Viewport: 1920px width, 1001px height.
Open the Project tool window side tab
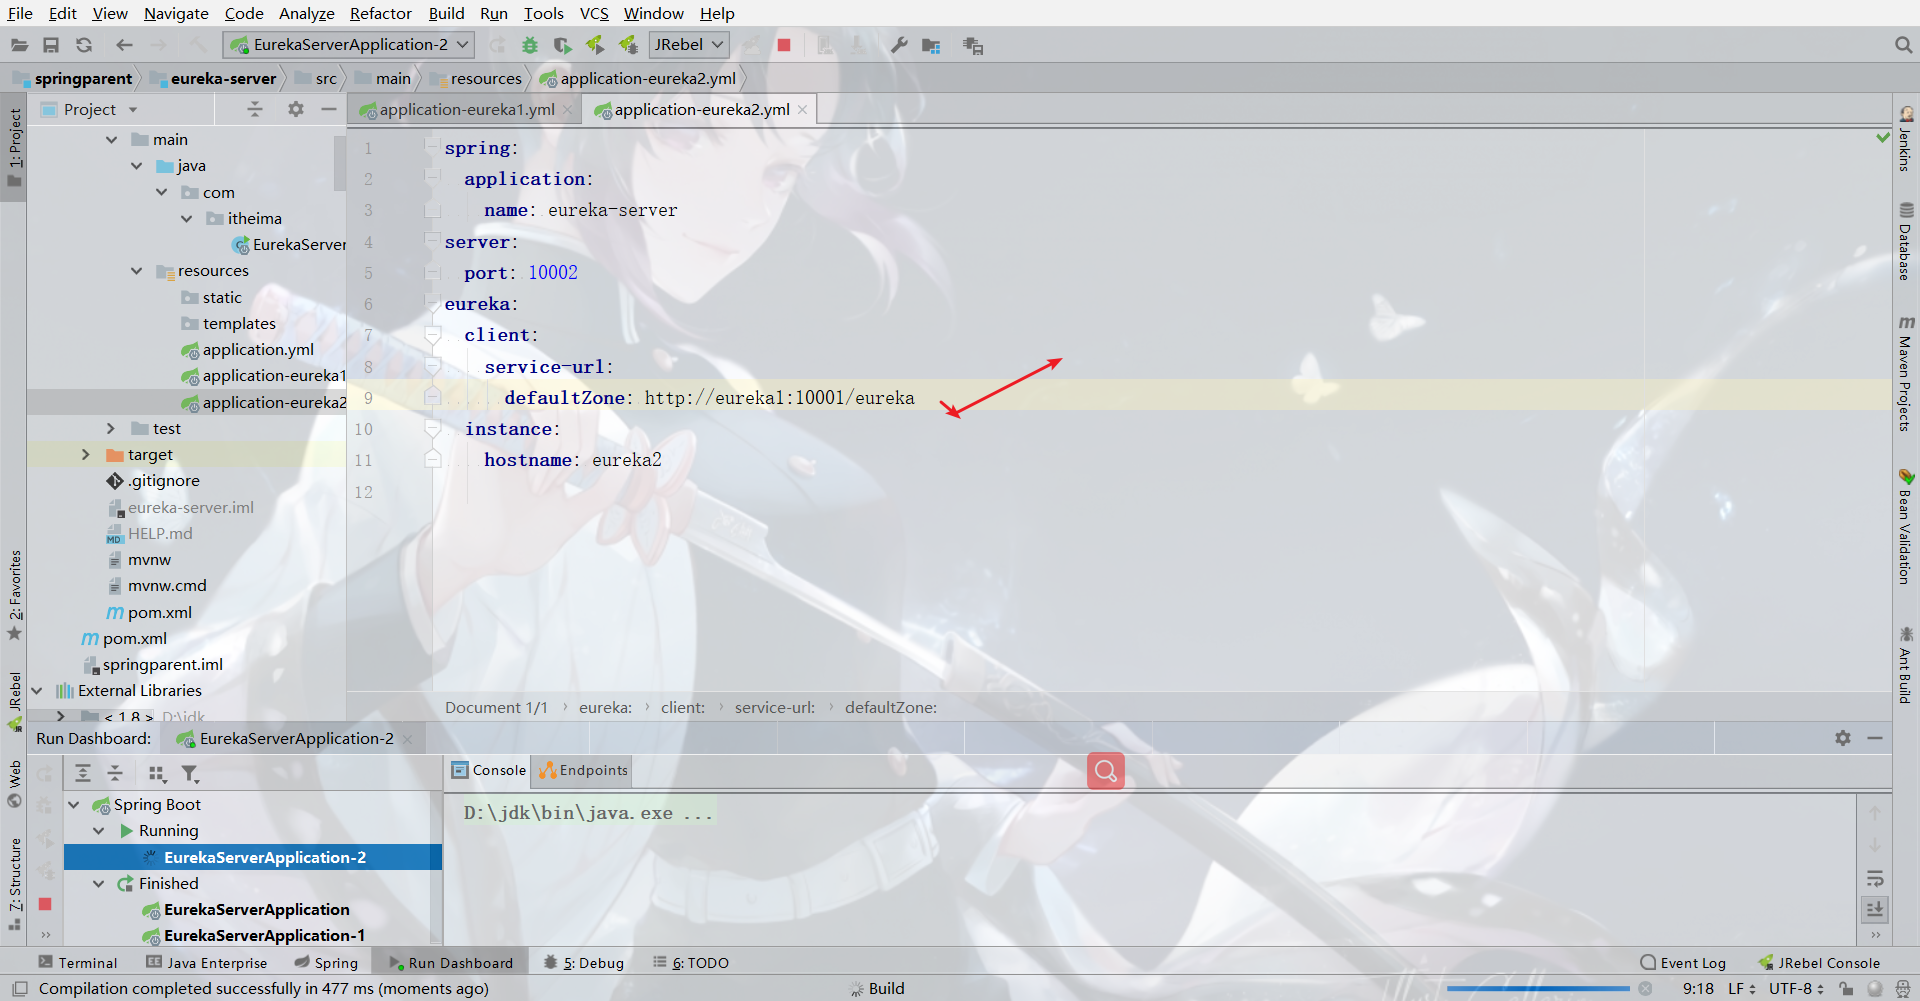coord(14,147)
